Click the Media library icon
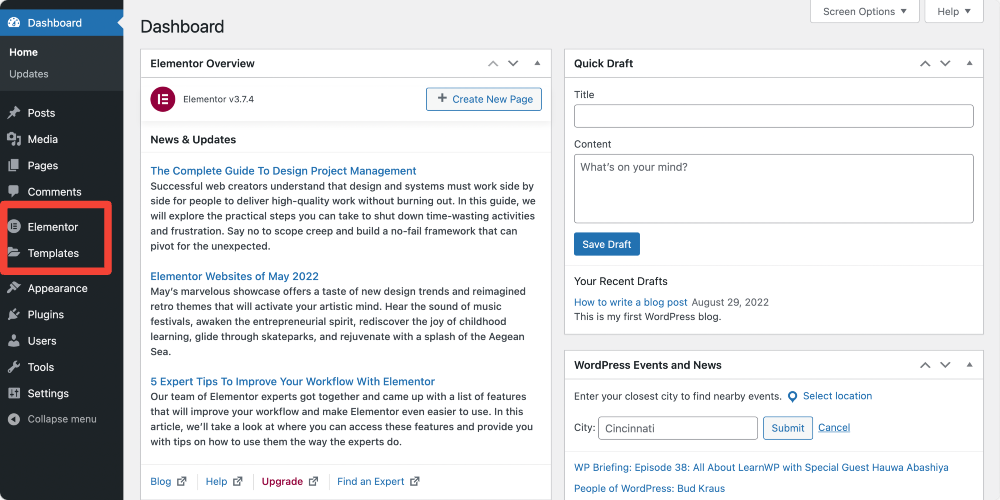This screenshot has height=500, width=1000. (13, 139)
